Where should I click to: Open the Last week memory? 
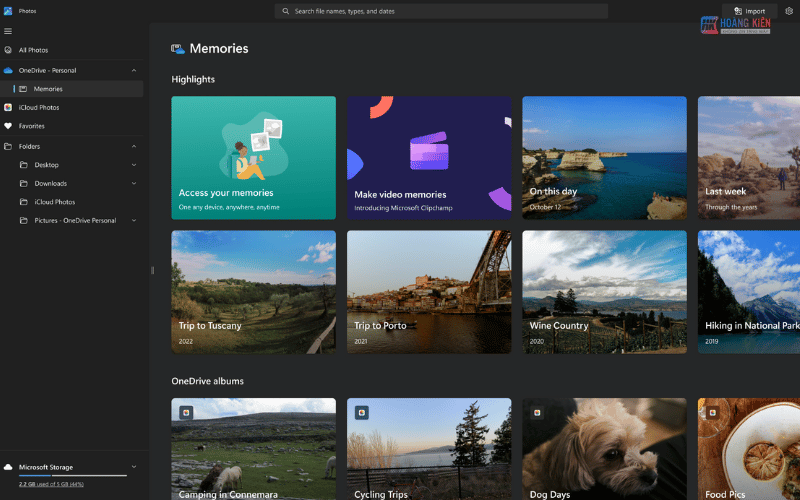pos(749,158)
